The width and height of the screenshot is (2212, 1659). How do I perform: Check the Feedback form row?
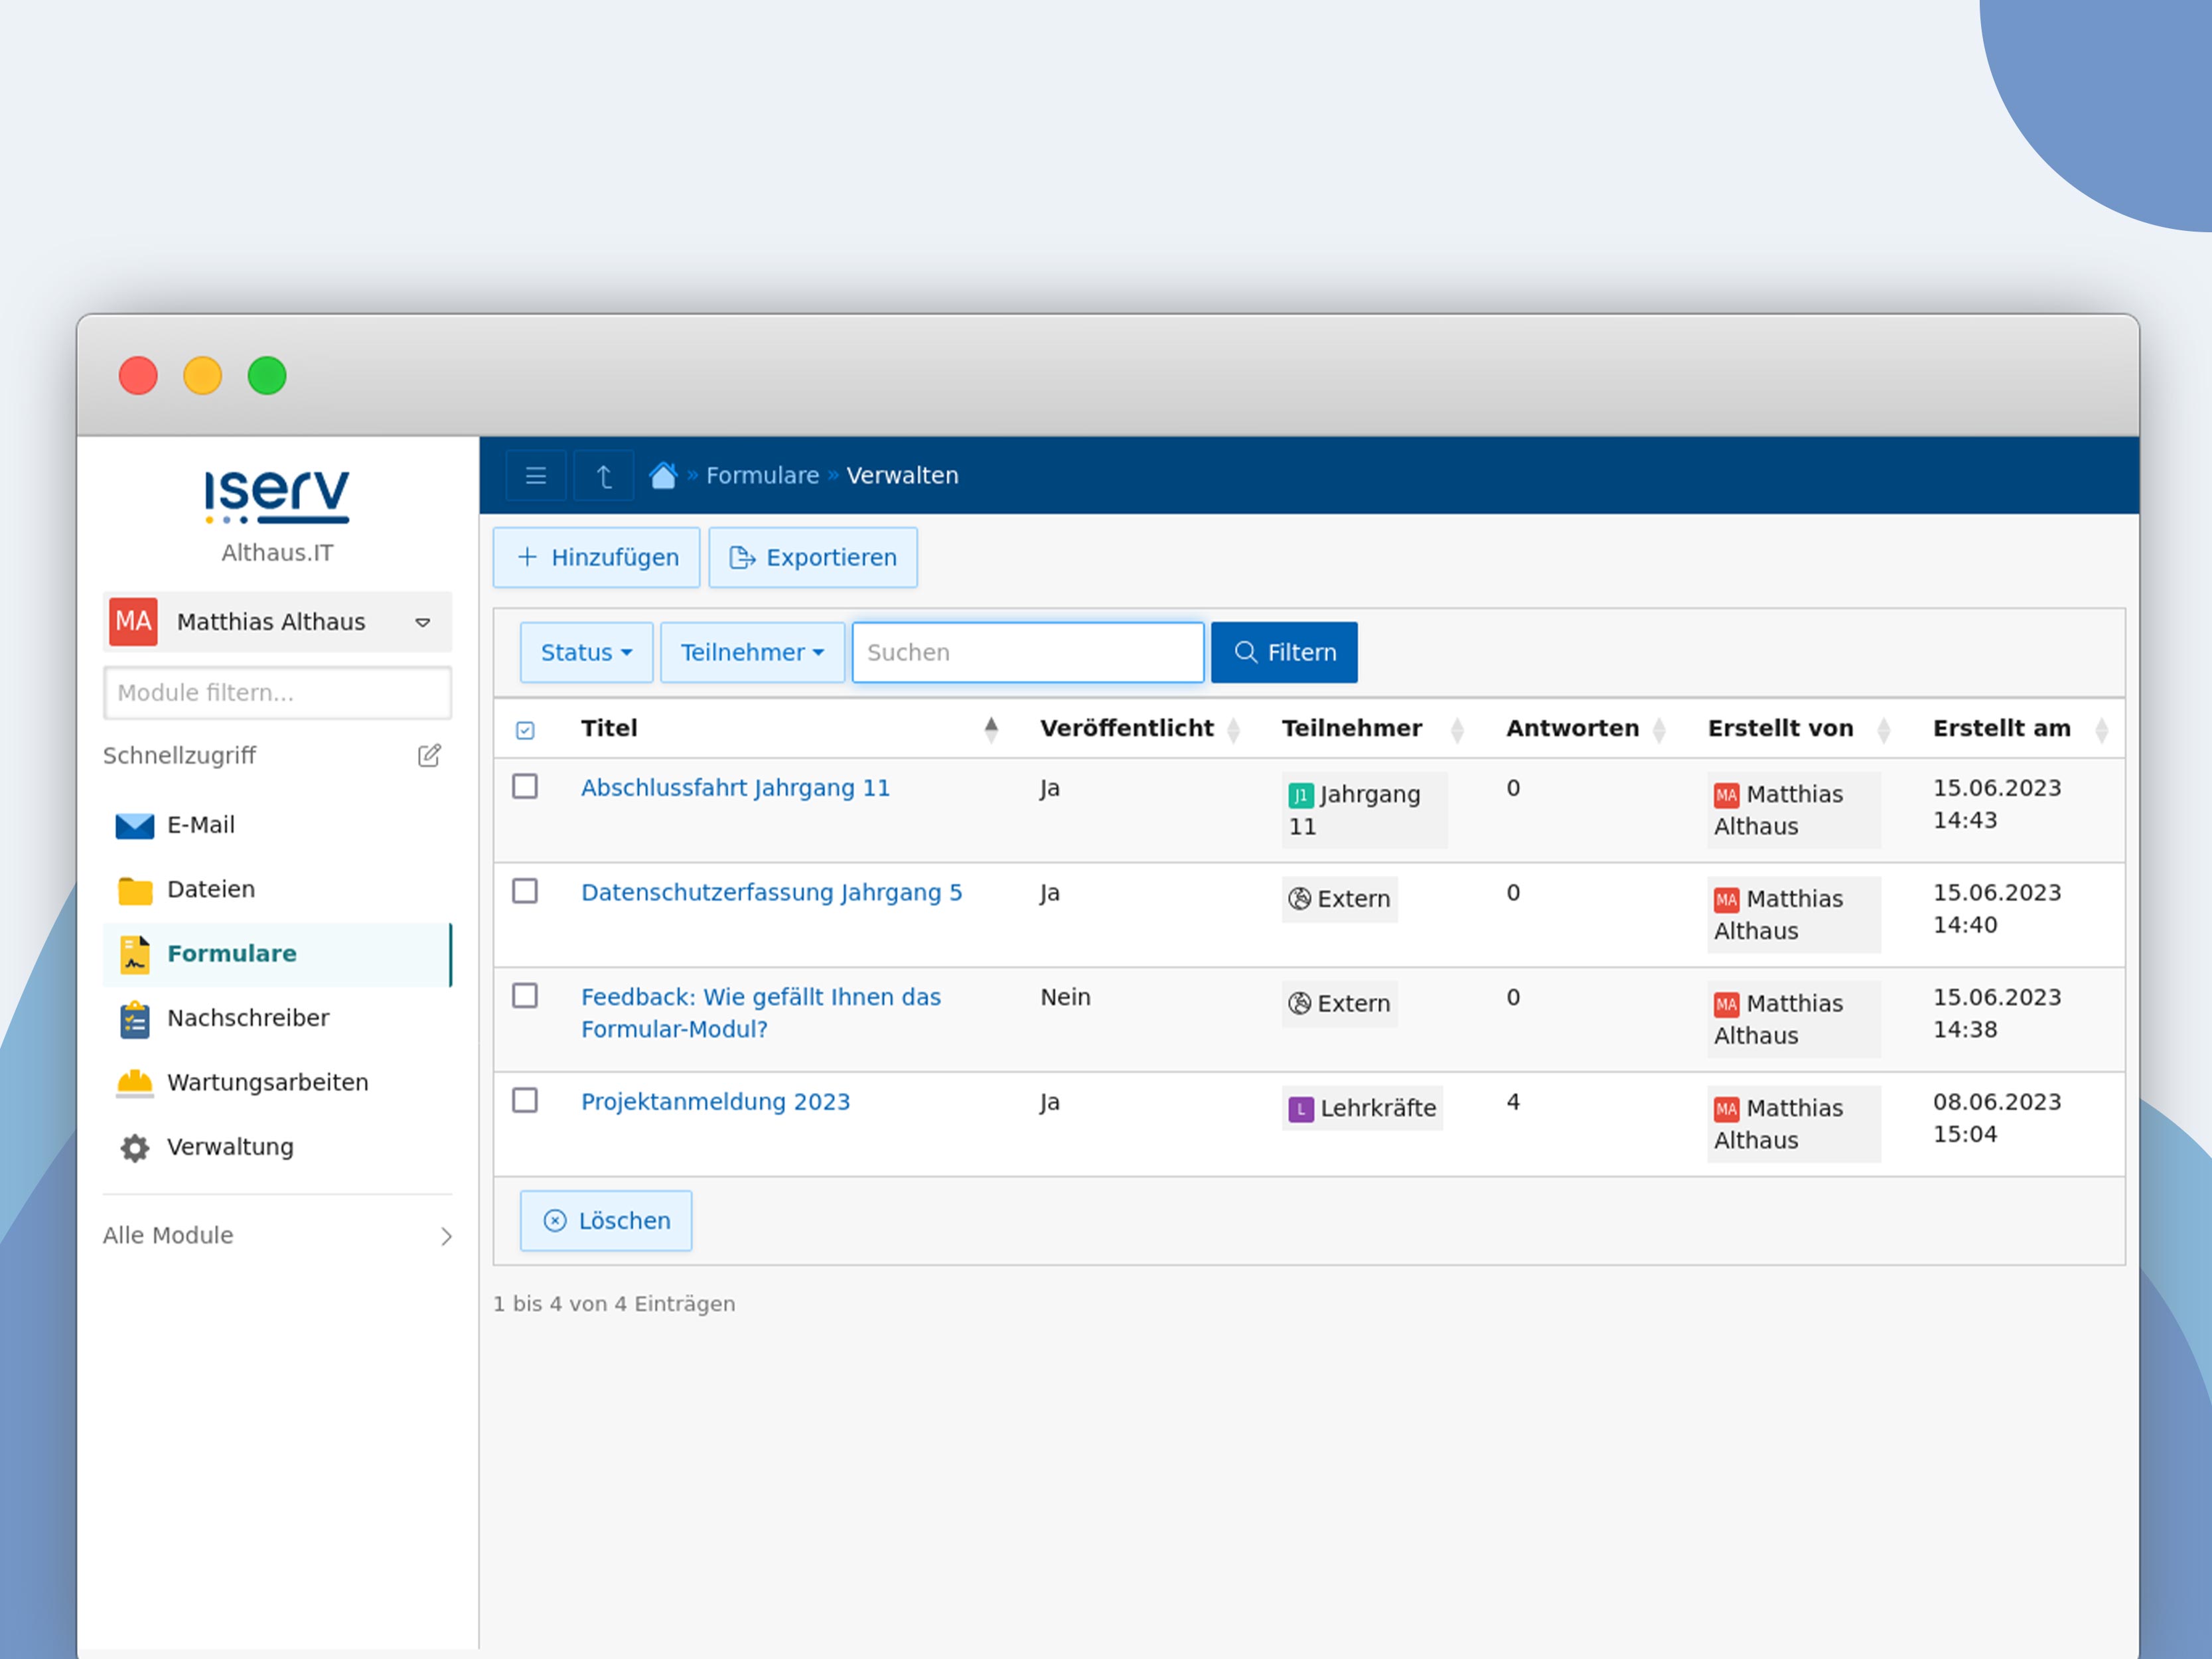(525, 996)
